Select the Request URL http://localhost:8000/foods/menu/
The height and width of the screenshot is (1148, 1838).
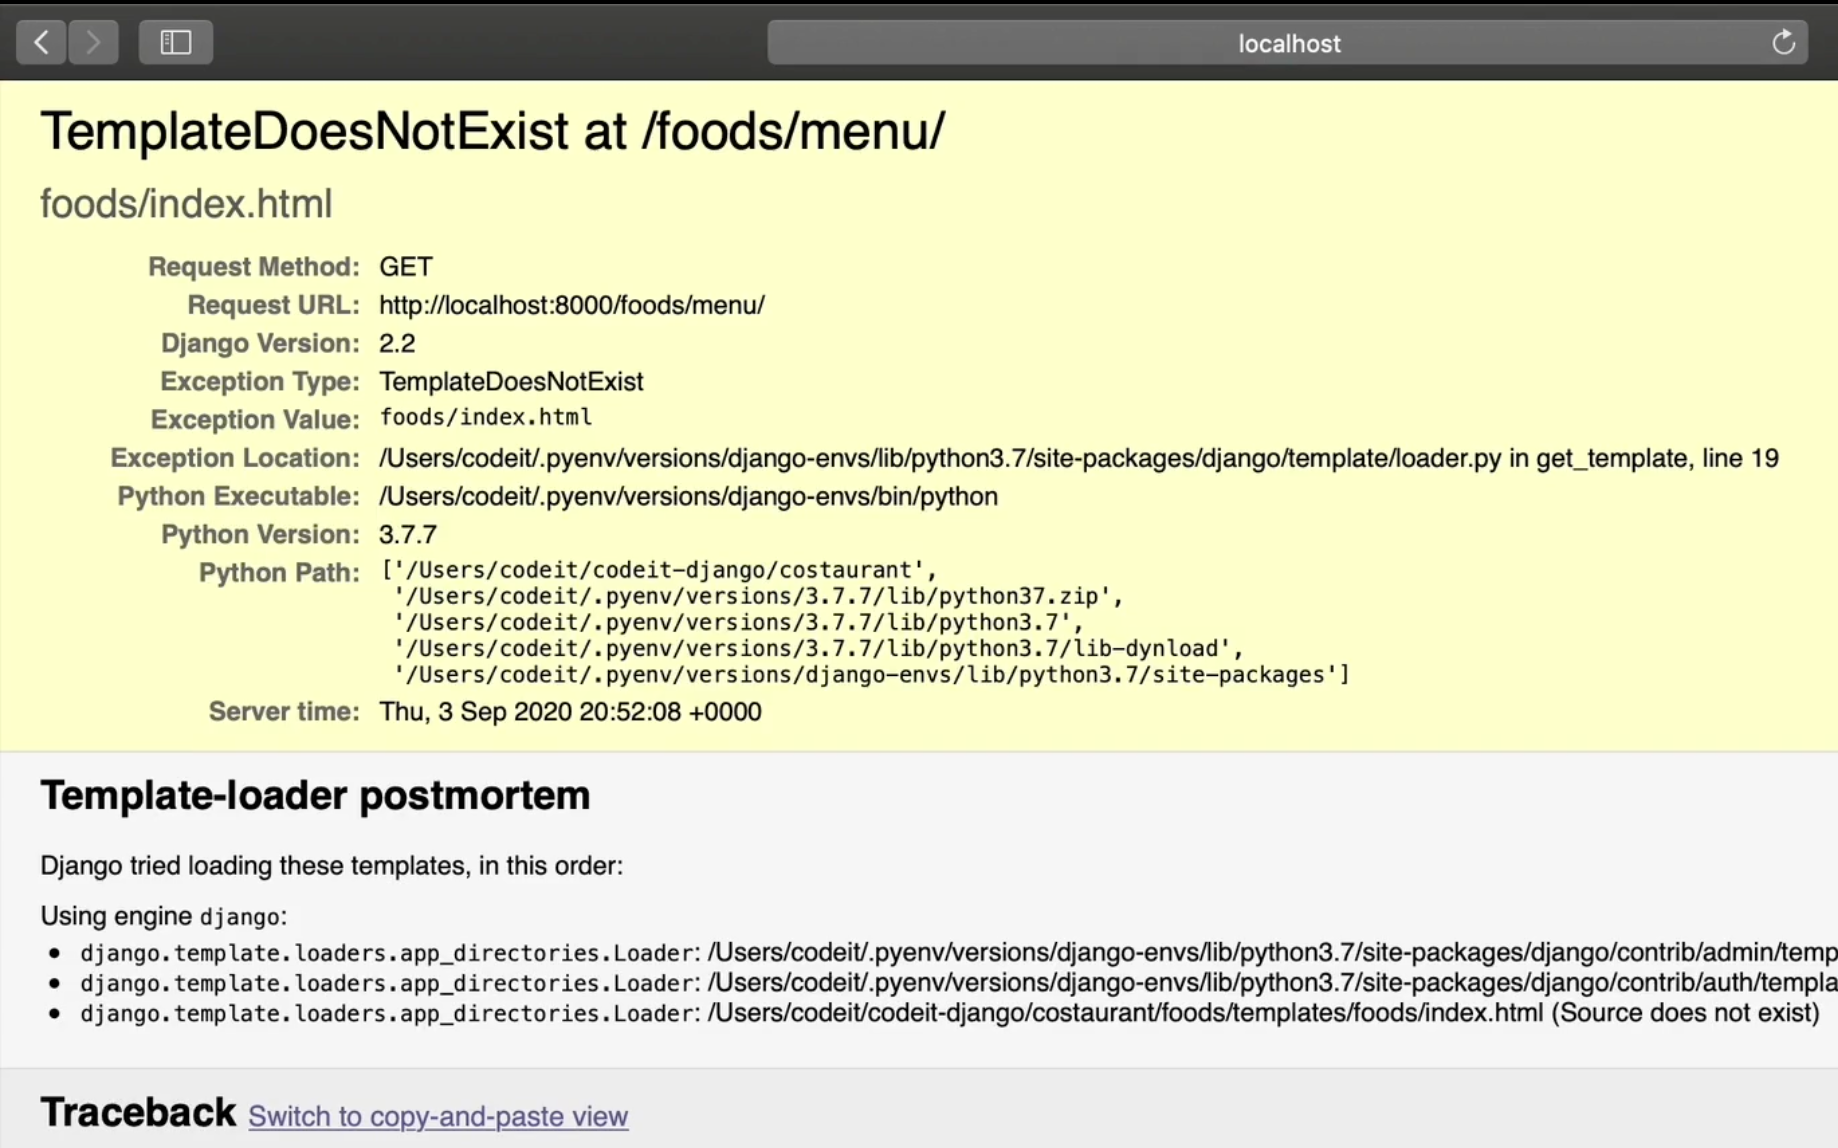coord(572,305)
